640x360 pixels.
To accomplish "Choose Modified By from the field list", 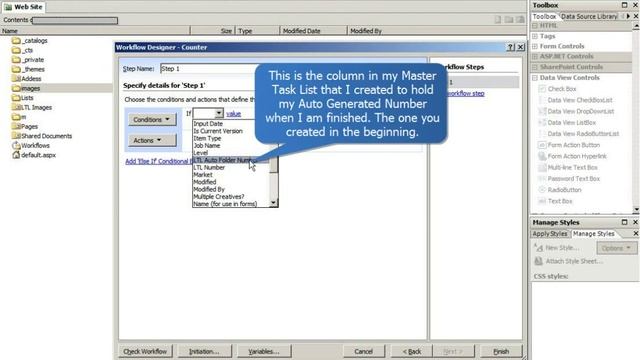I will coord(231,189).
